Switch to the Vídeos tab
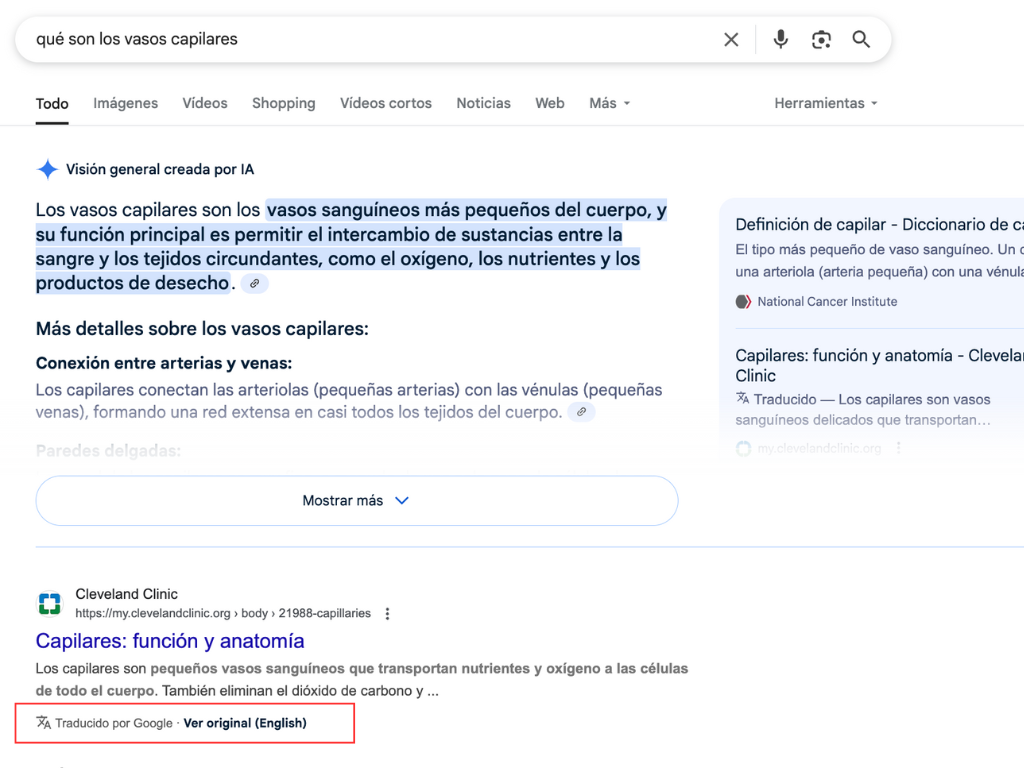The height and width of the screenshot is (768, 1024). point(205,103)
